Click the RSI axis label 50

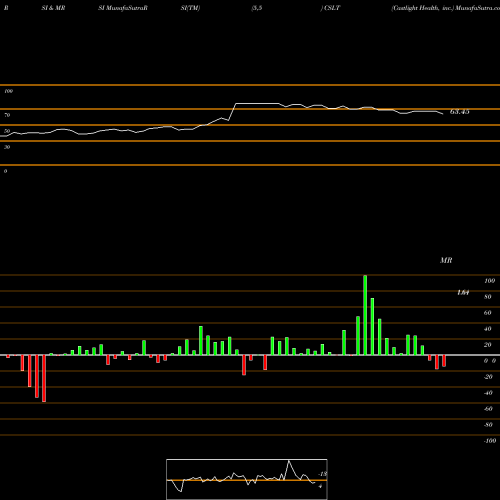pos(7,131)
